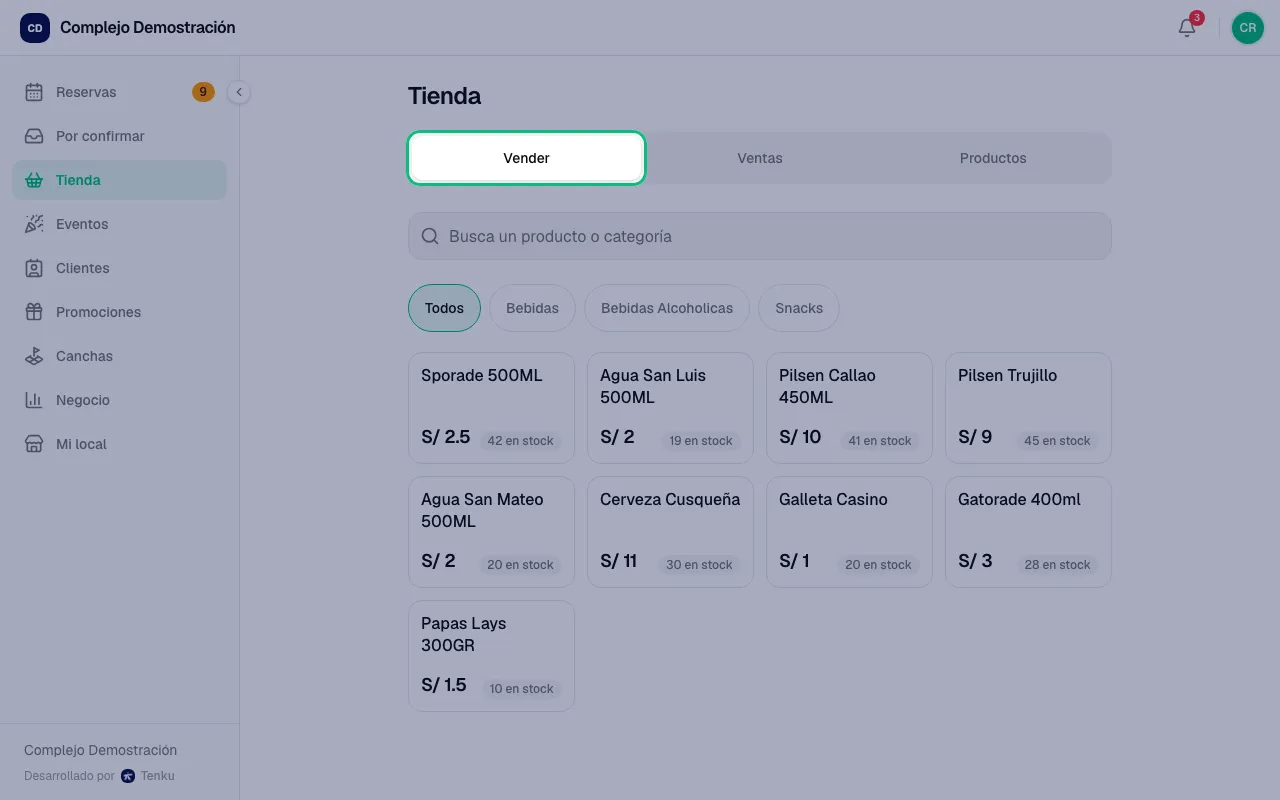Screen dimensions: 1280x800
Task: Focus the product search field
Action: 760,236
